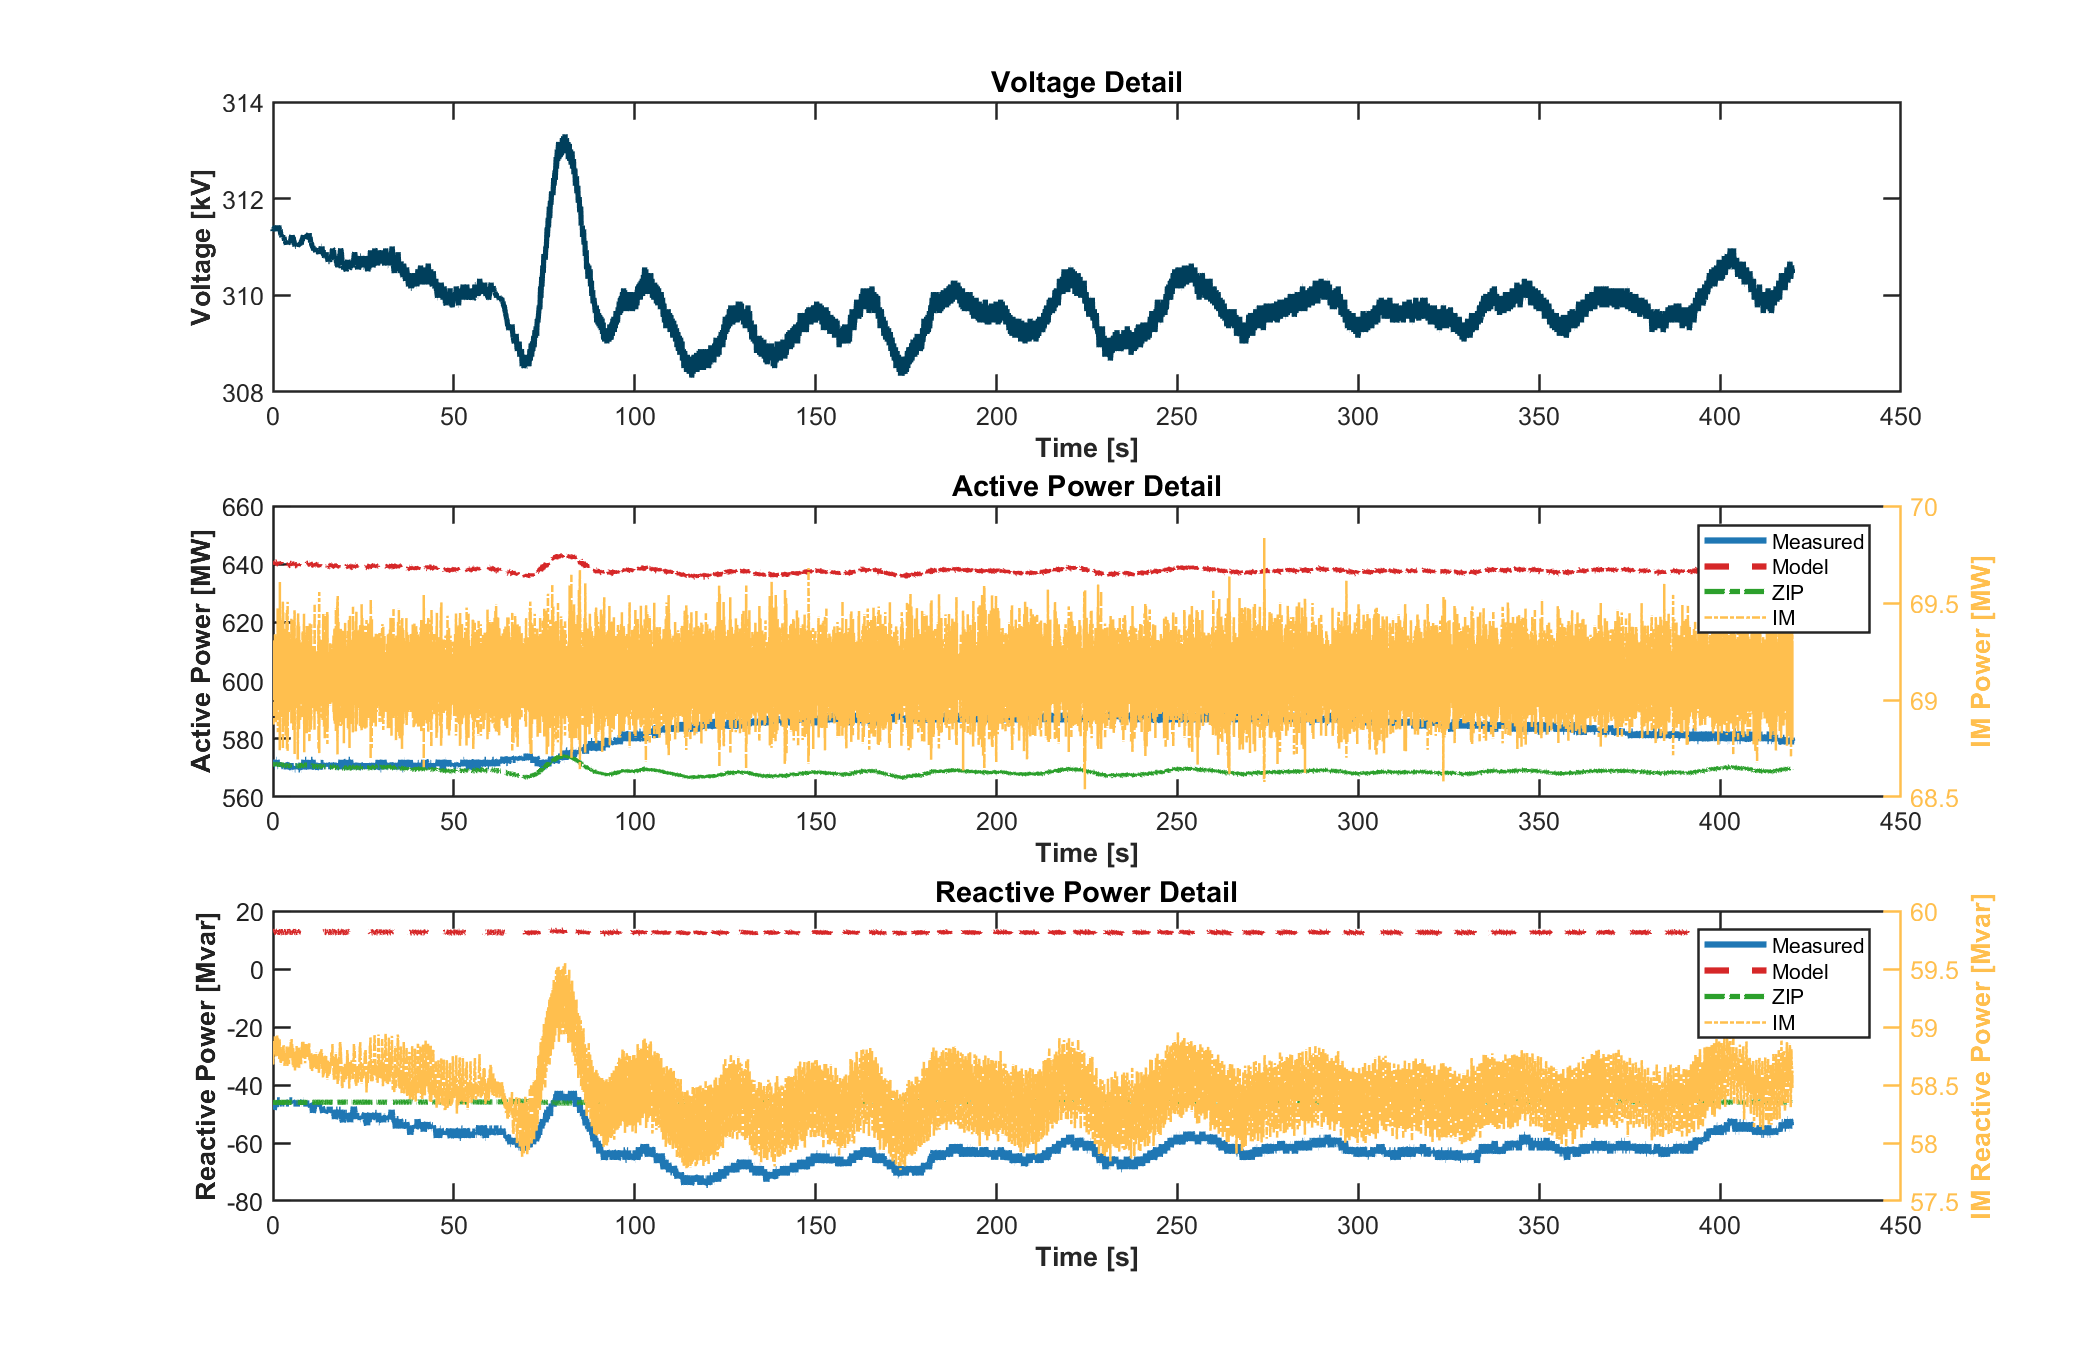Click the Active Power [MW] y-axis label
Viewport: 2100px width, 1350px height.
click(x=202, y=651)
